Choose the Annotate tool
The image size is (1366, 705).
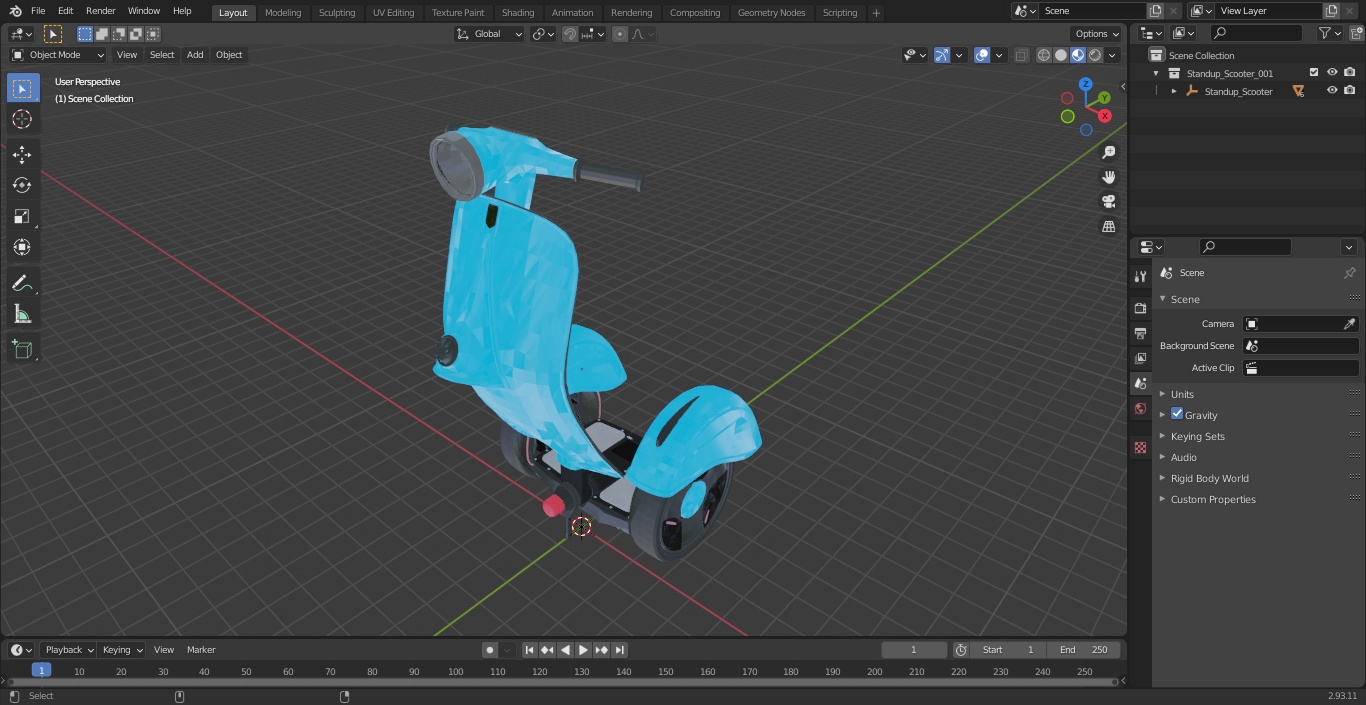(22, 284)
